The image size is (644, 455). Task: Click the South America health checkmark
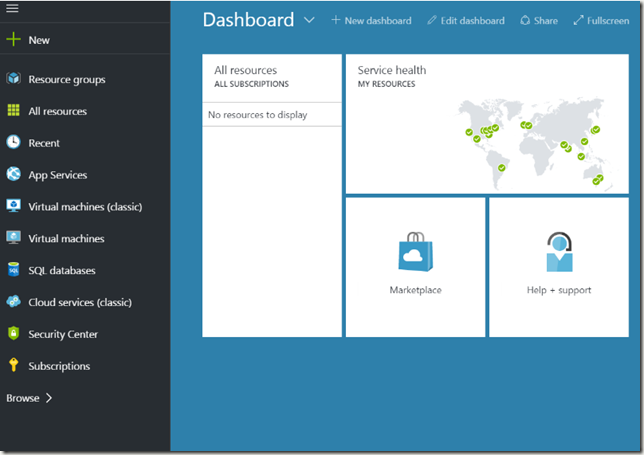tap(501, 168)
